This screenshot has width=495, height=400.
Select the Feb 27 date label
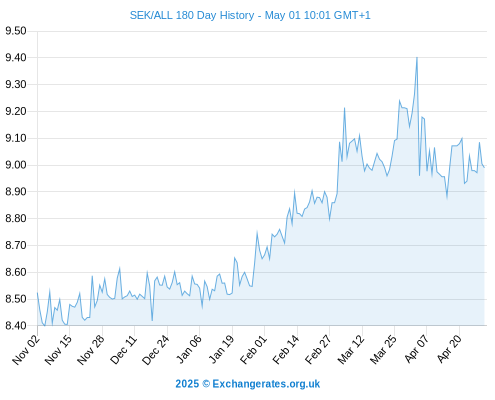(319, 349)
